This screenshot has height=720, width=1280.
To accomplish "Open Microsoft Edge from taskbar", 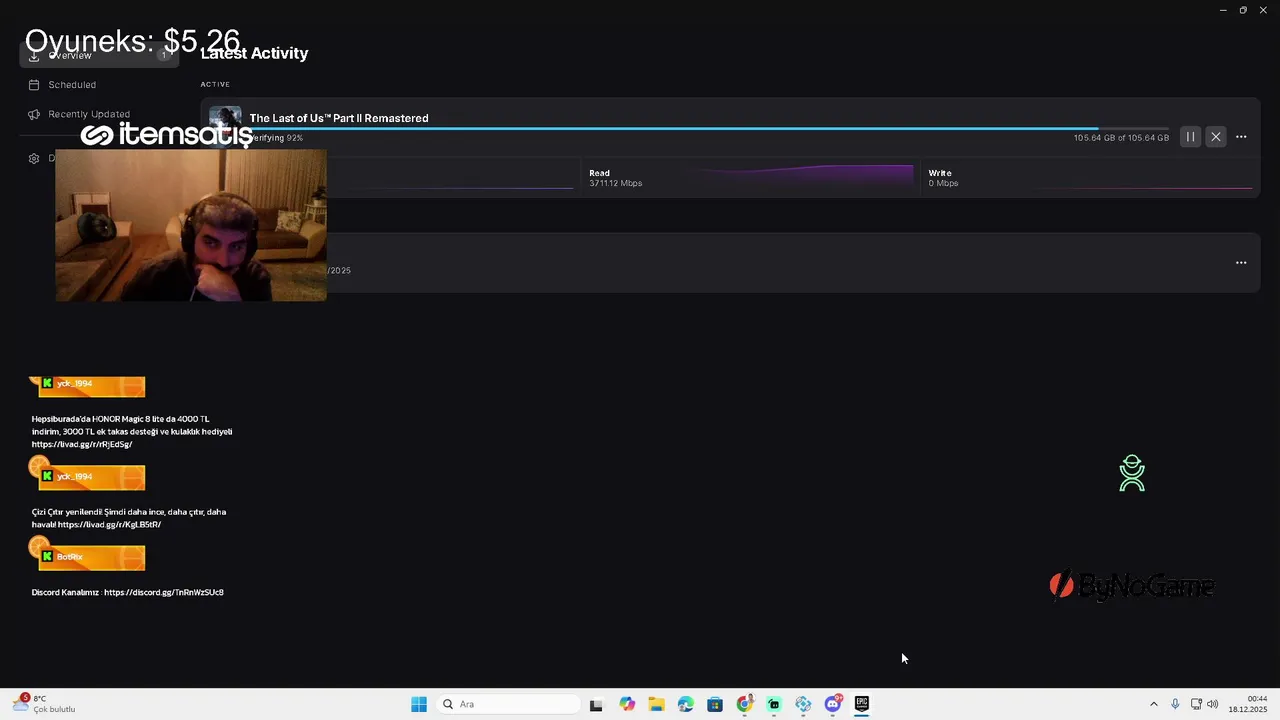I will 685,704.
